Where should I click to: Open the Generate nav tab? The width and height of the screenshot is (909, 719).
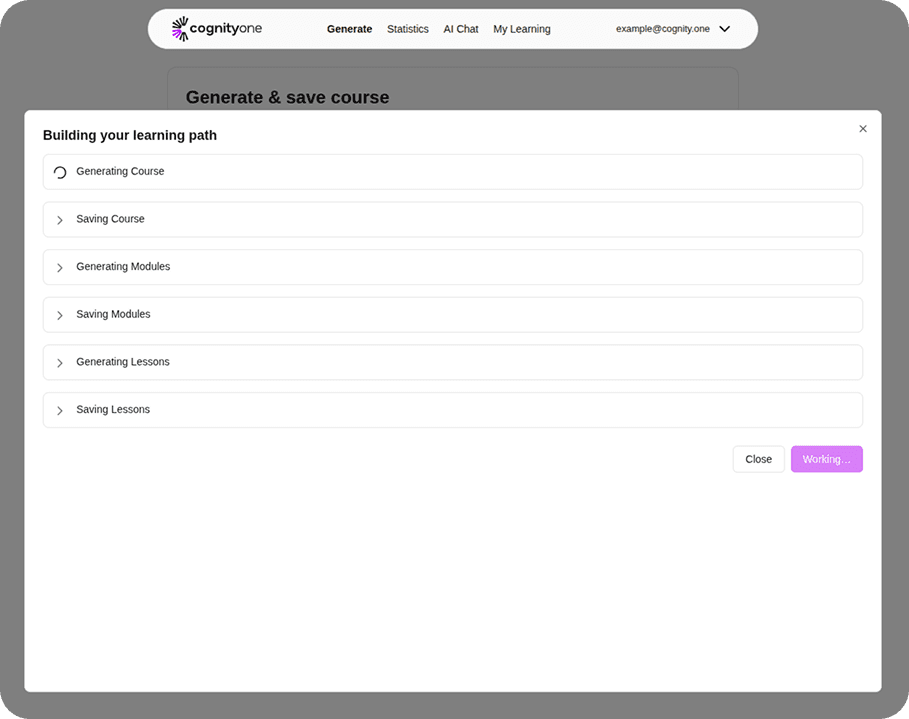349,29
